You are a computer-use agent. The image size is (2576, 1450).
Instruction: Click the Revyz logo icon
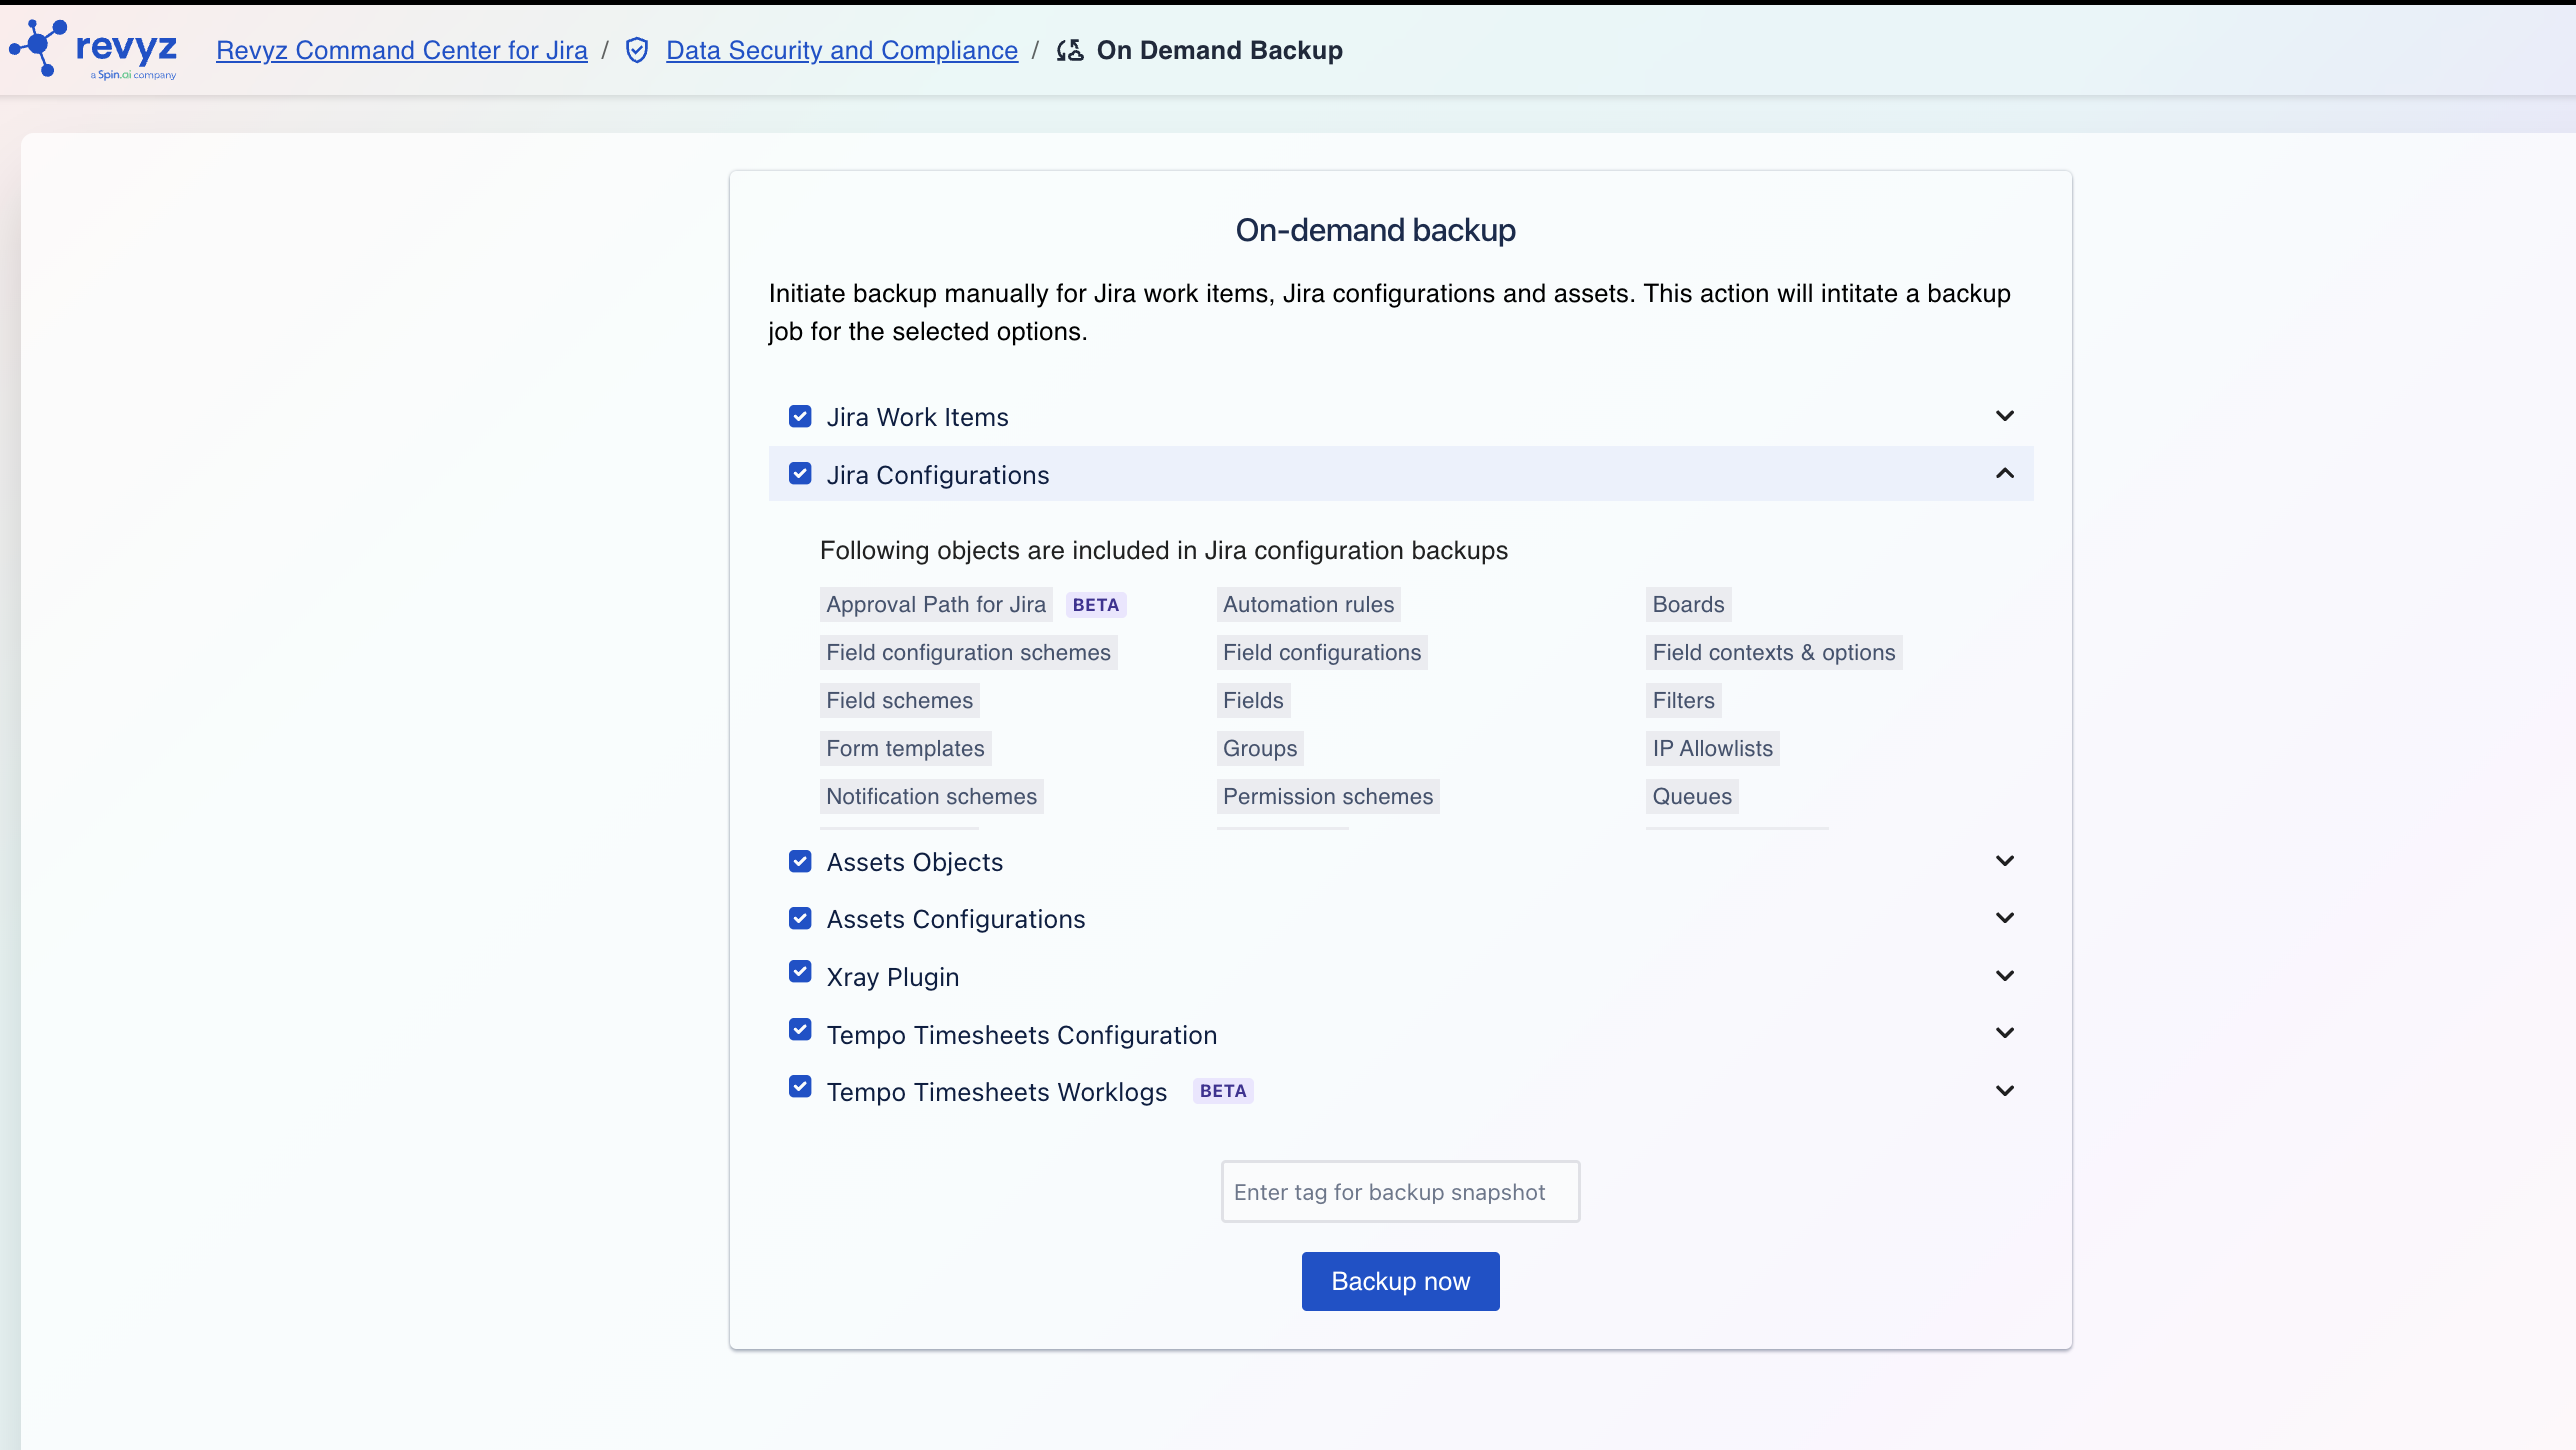(x=38, y=47)
